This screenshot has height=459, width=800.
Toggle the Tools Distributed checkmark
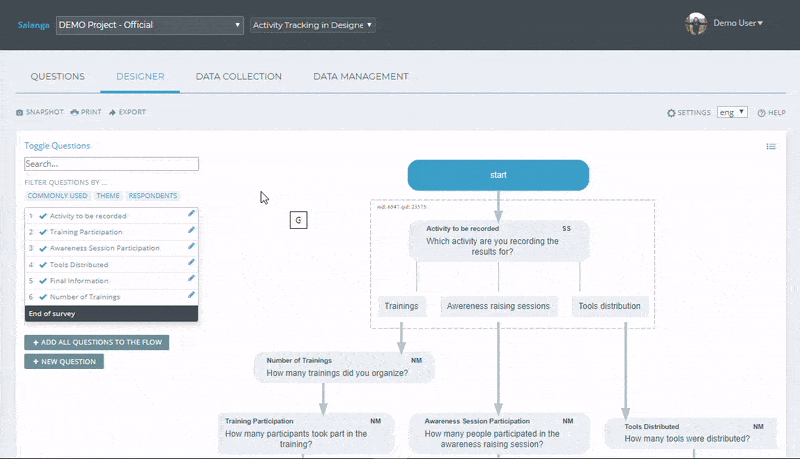(43, 265)
